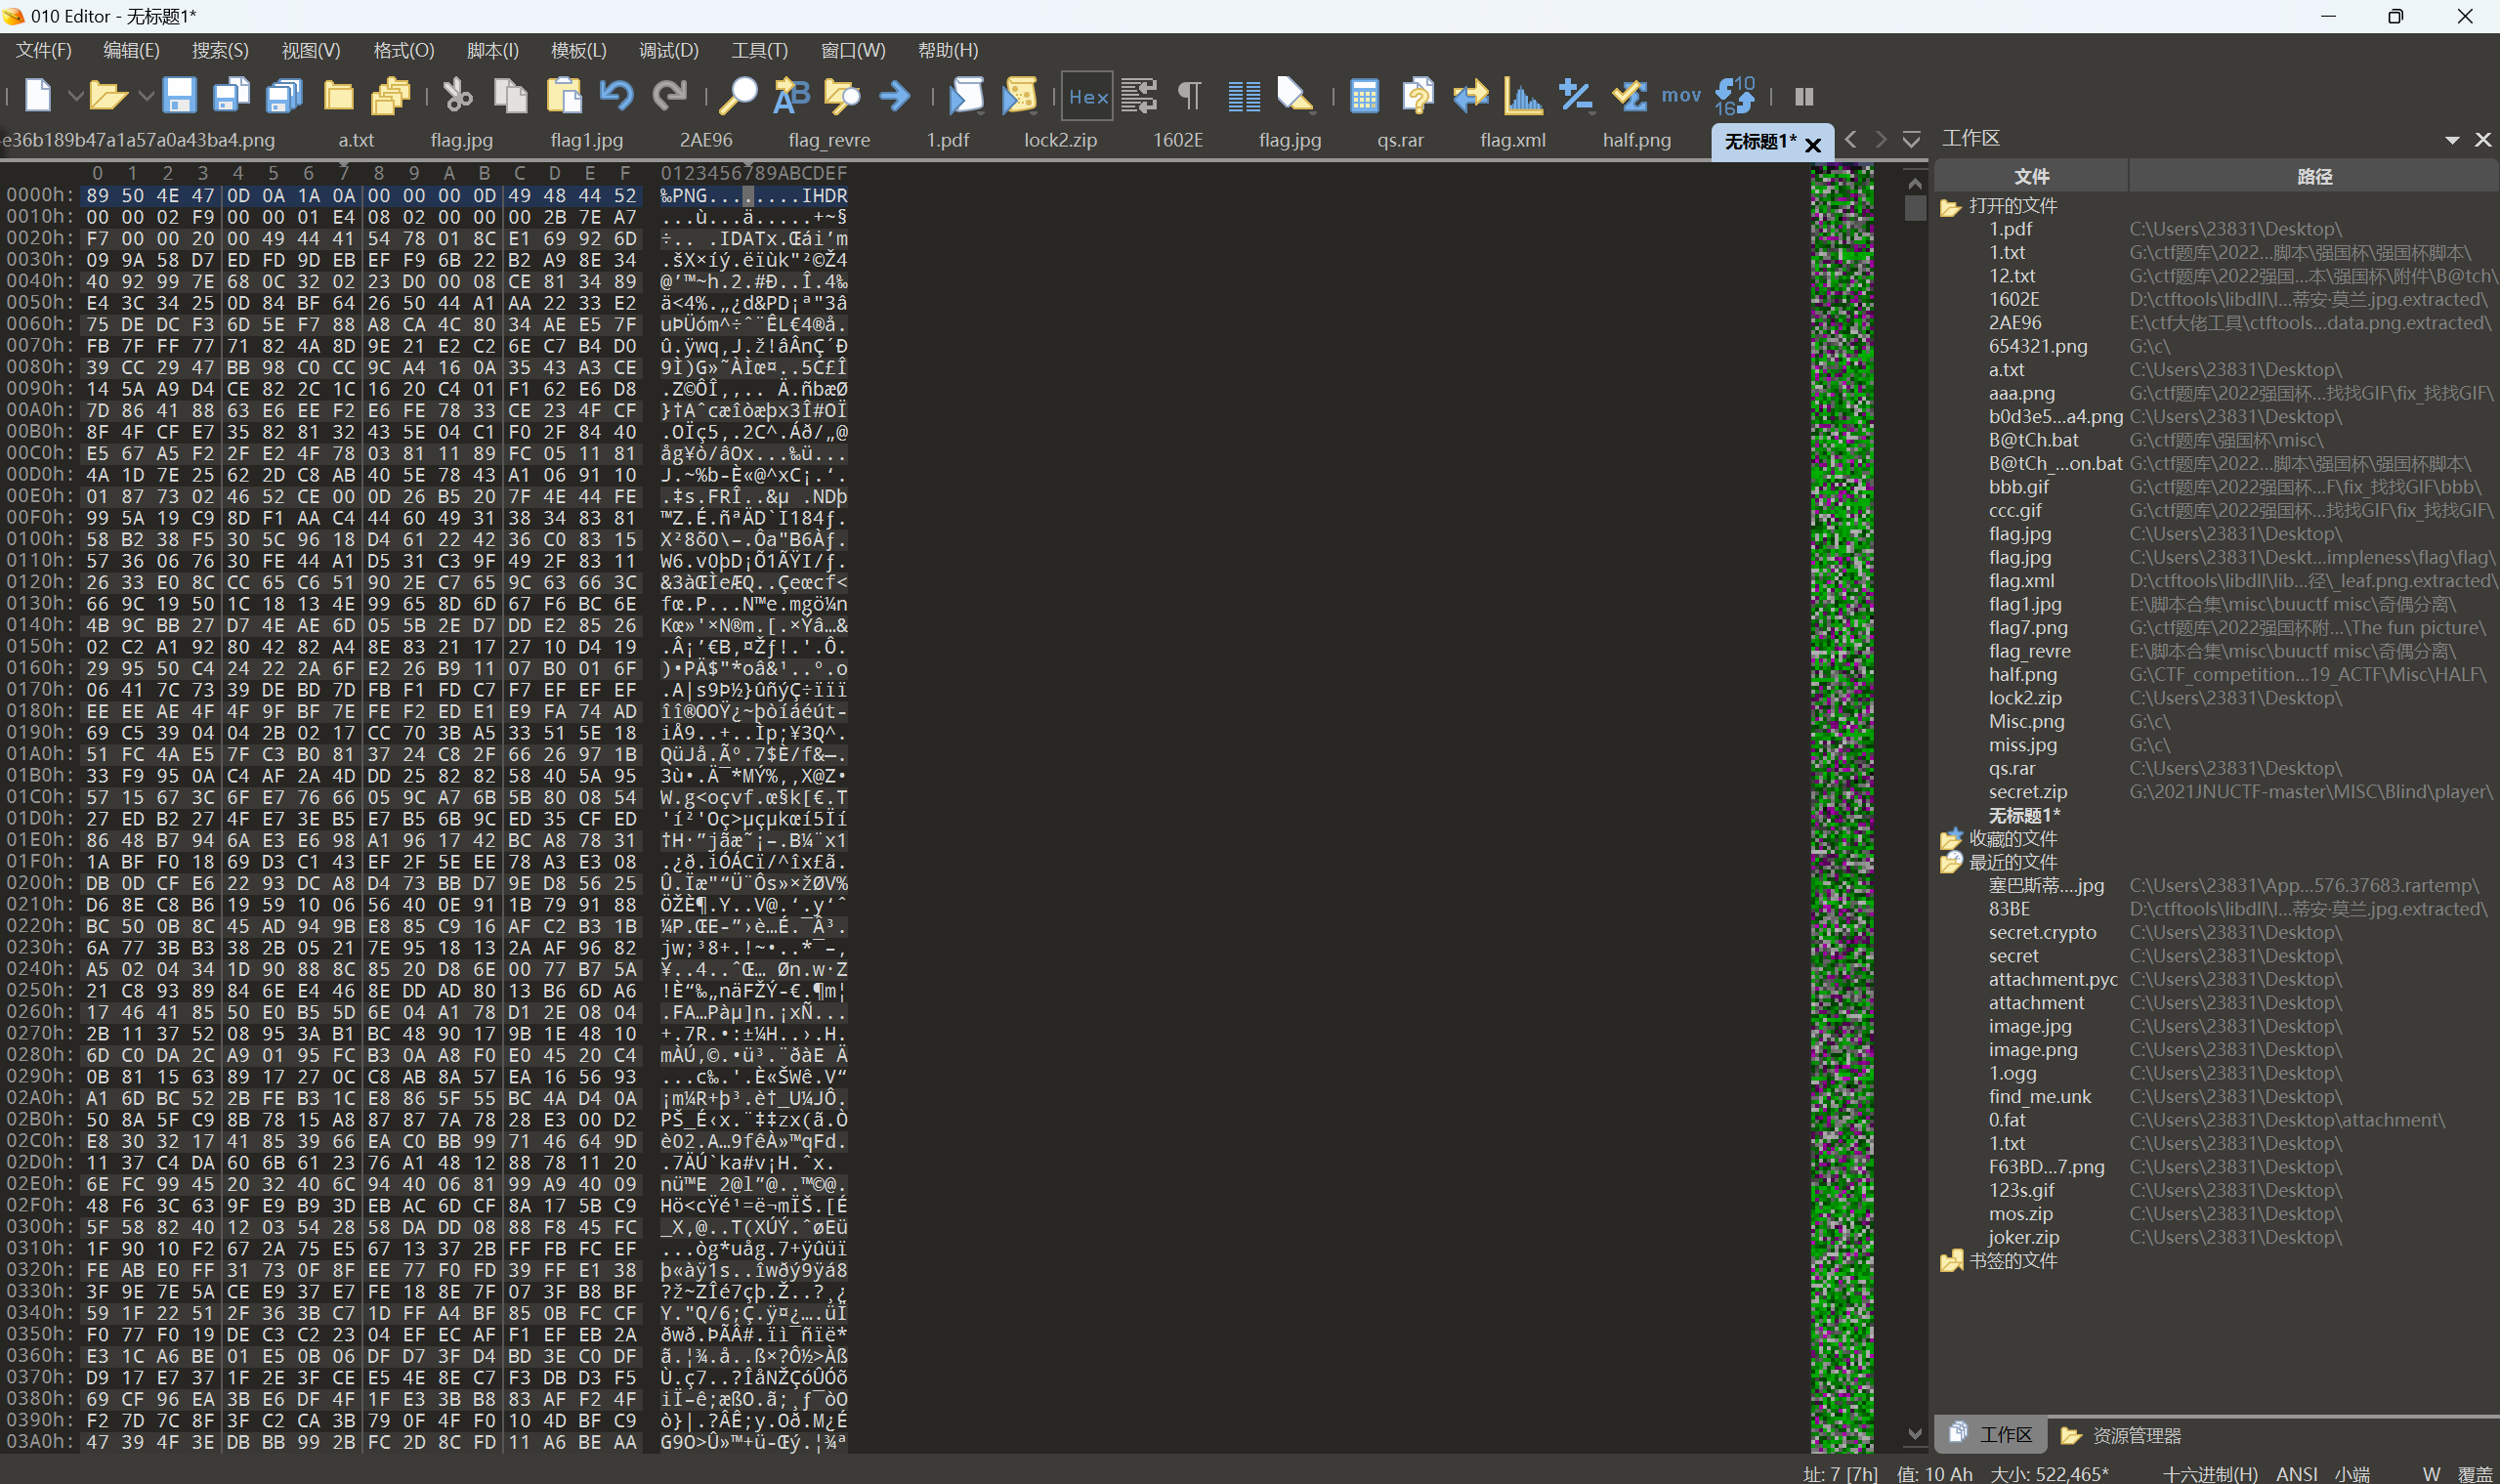Open the Checksum tool
The image size is (2500, 1484).
click(1630, 96)
